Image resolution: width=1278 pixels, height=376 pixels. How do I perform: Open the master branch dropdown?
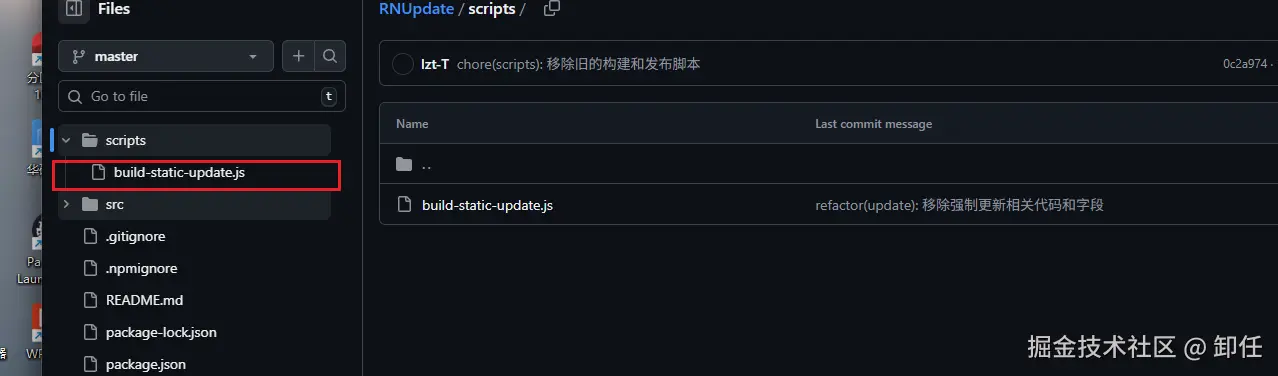(165, 57)
